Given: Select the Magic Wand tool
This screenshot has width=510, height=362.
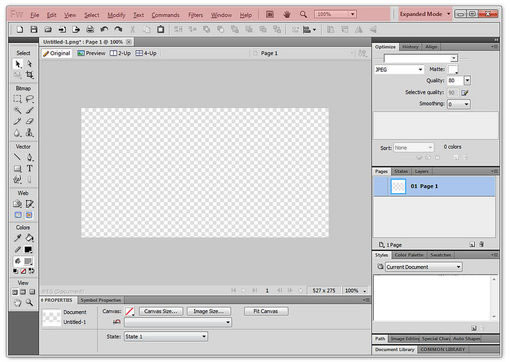Looking at the screenshot, I should (18, 110).
